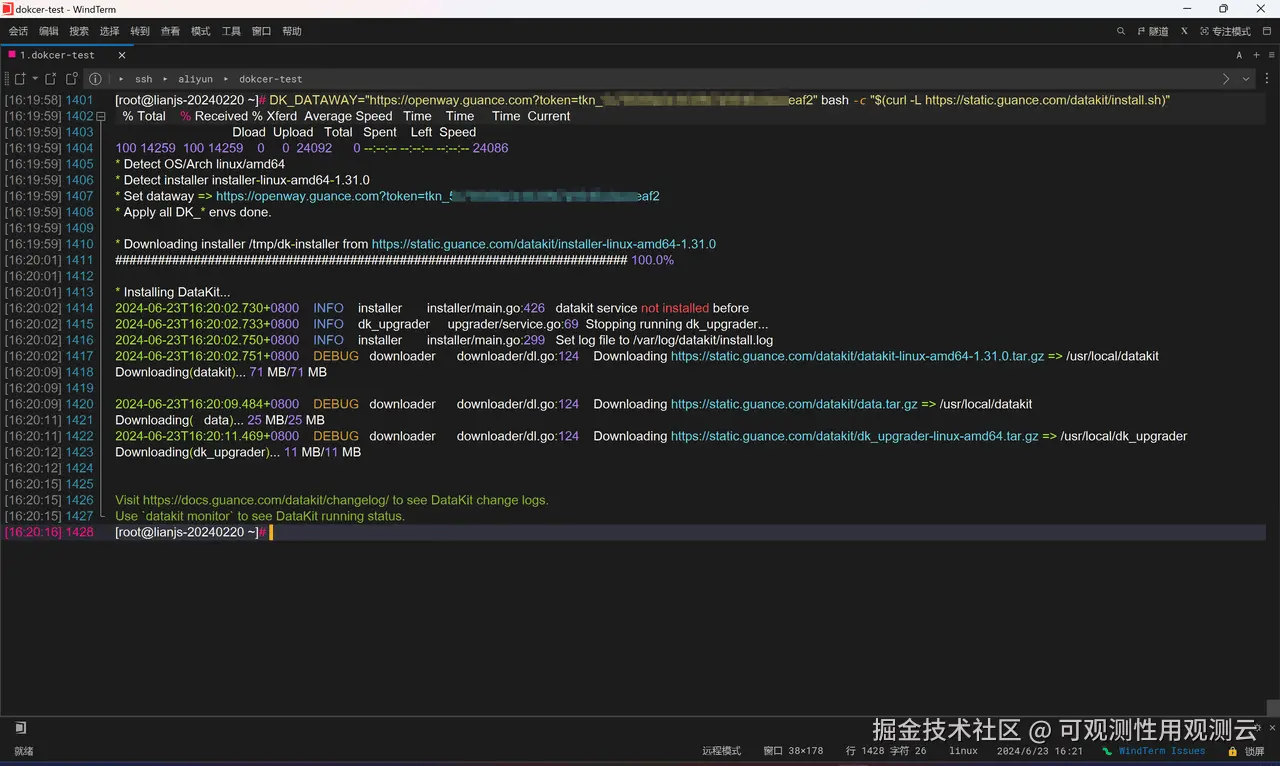Open the 转到 menu

click(x=140, y=31)
